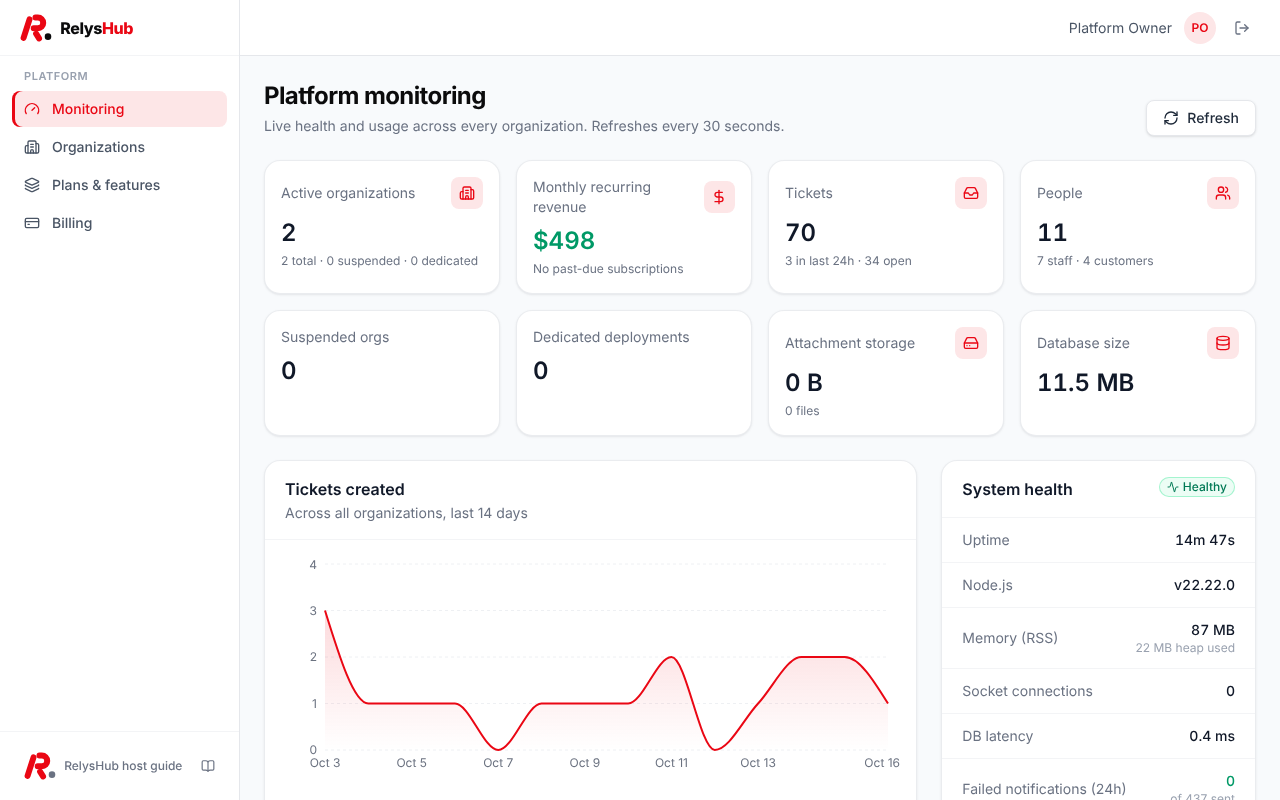Click the inbox icon on Tickets card
This screenshot has width=1280, height=800.
[x=971, y=193]
